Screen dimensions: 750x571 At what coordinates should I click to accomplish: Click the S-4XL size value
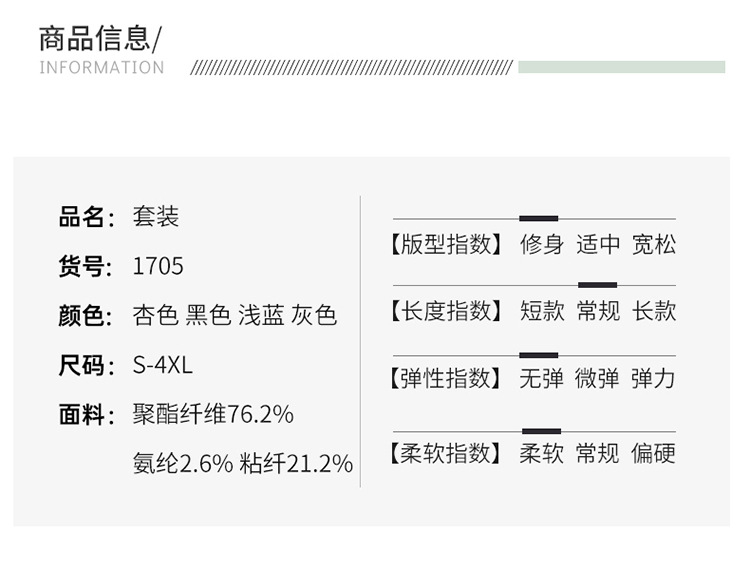[x=162, y=365]
